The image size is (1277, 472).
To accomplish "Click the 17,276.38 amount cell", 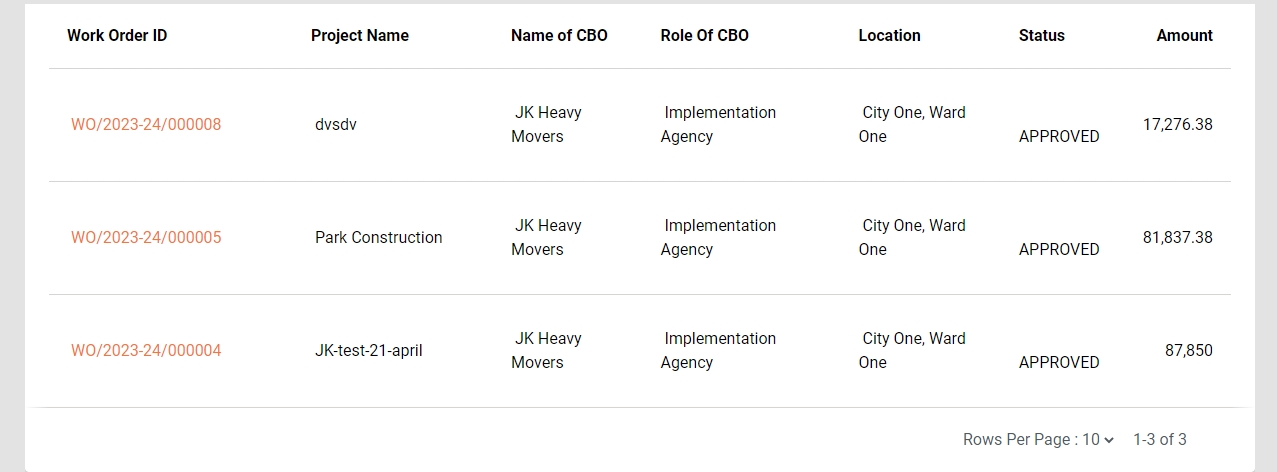I will coord(1177,125).
